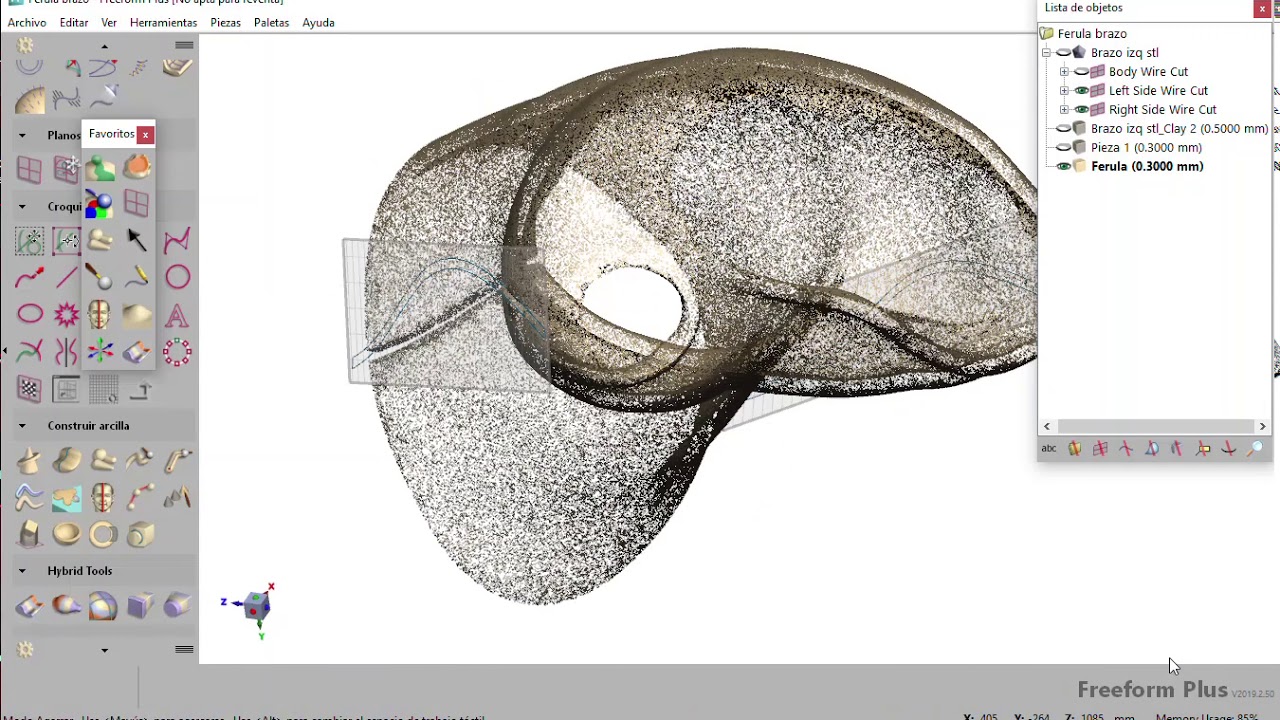Screen dimensions: 1280x720
Task: Click the palette scroll-down arrow at toolbar bottom
Action: point(104,651)
